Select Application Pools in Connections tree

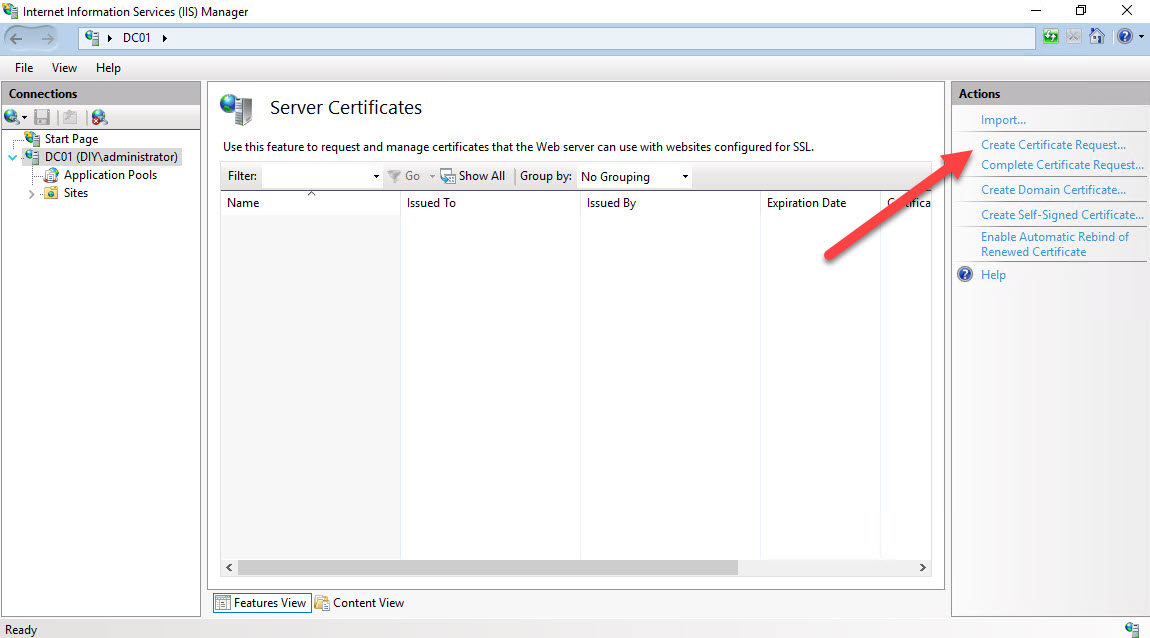point(110,175)
